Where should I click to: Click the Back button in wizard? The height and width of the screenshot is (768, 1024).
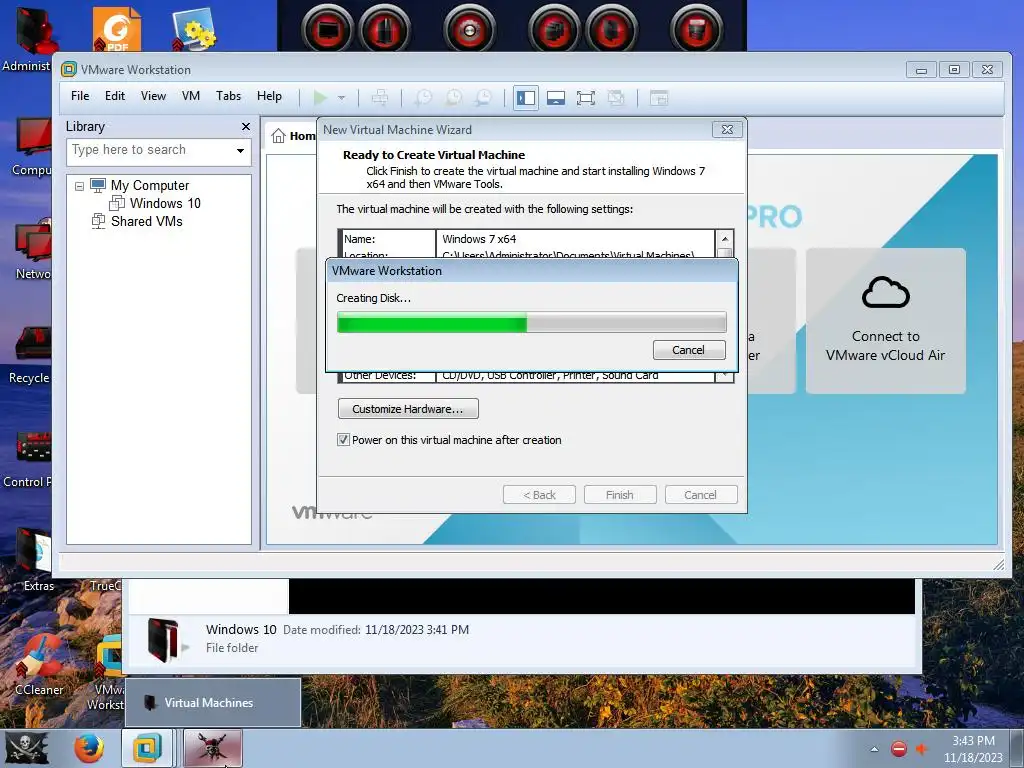[539, 495]
